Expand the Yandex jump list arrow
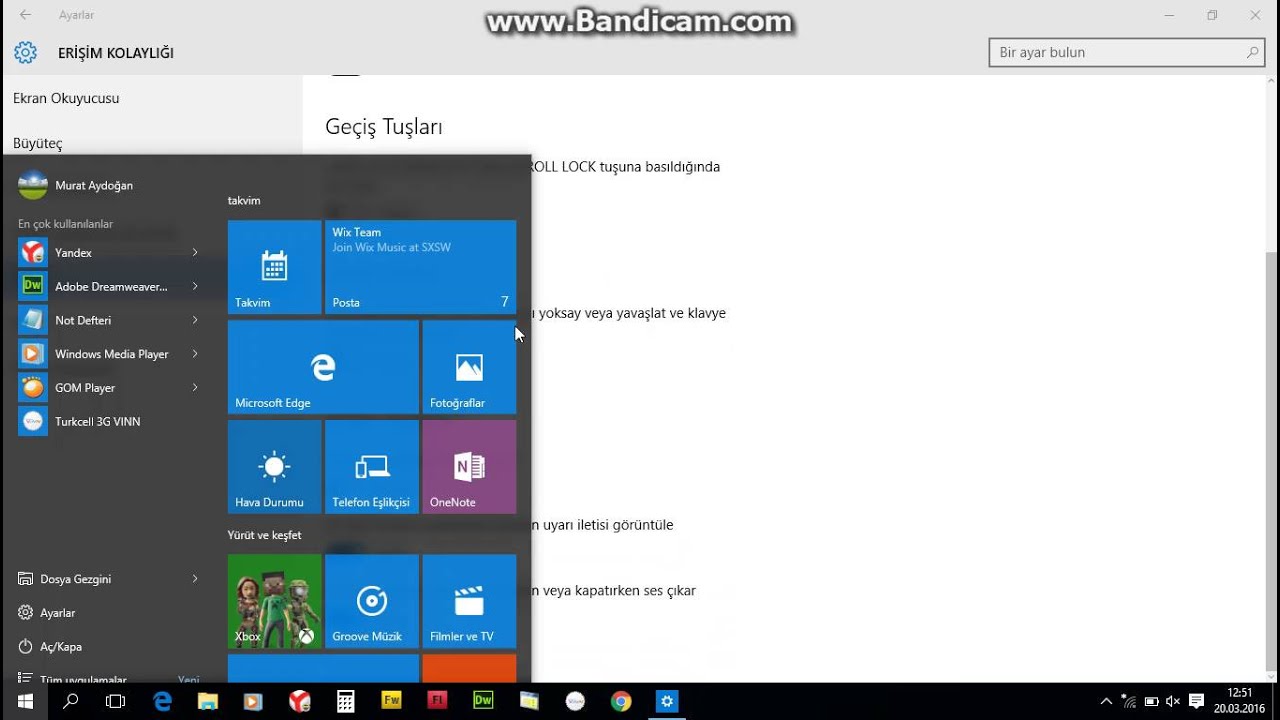 [195, 253]
